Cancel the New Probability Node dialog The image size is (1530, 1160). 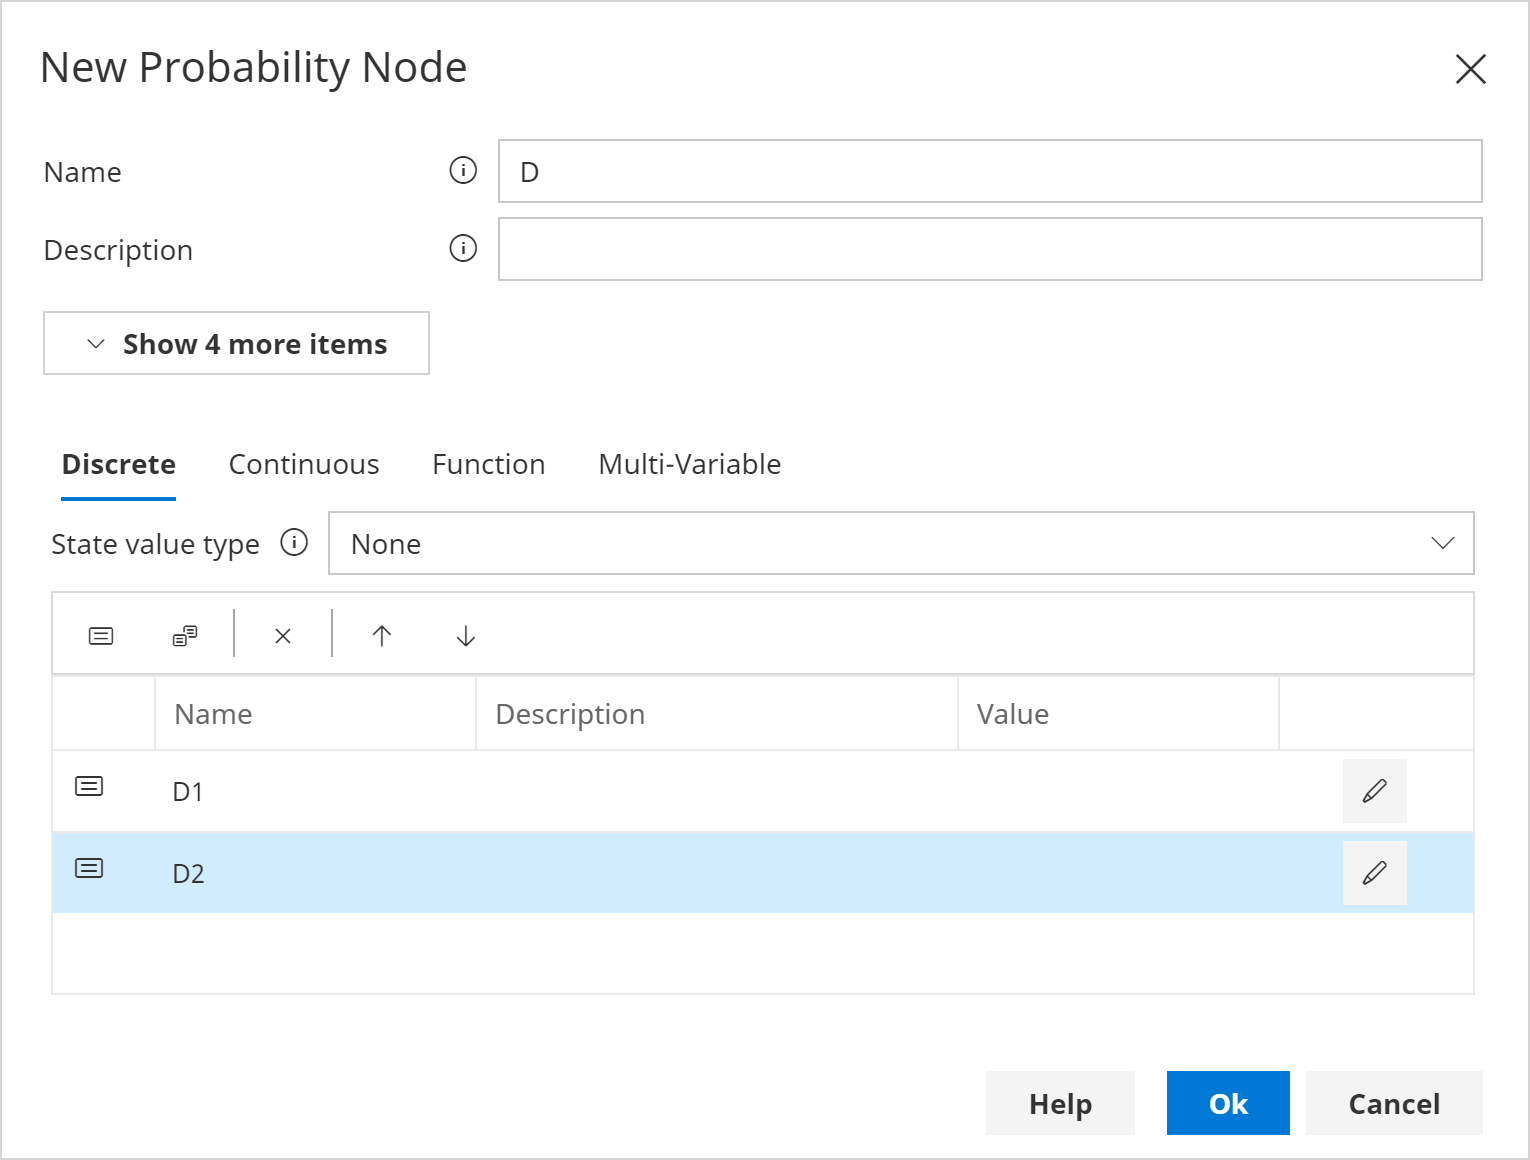[1394, 1103]
